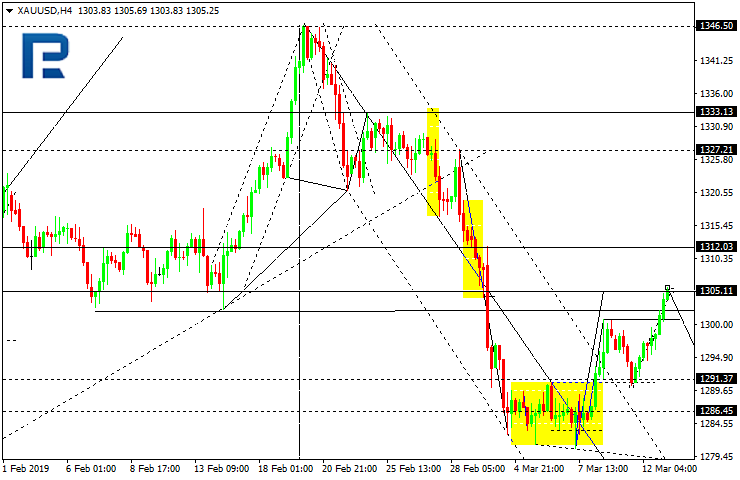Select the 1312.03 price level label
This screenshot has height=480, width=740.
click(x=717, y=247)
